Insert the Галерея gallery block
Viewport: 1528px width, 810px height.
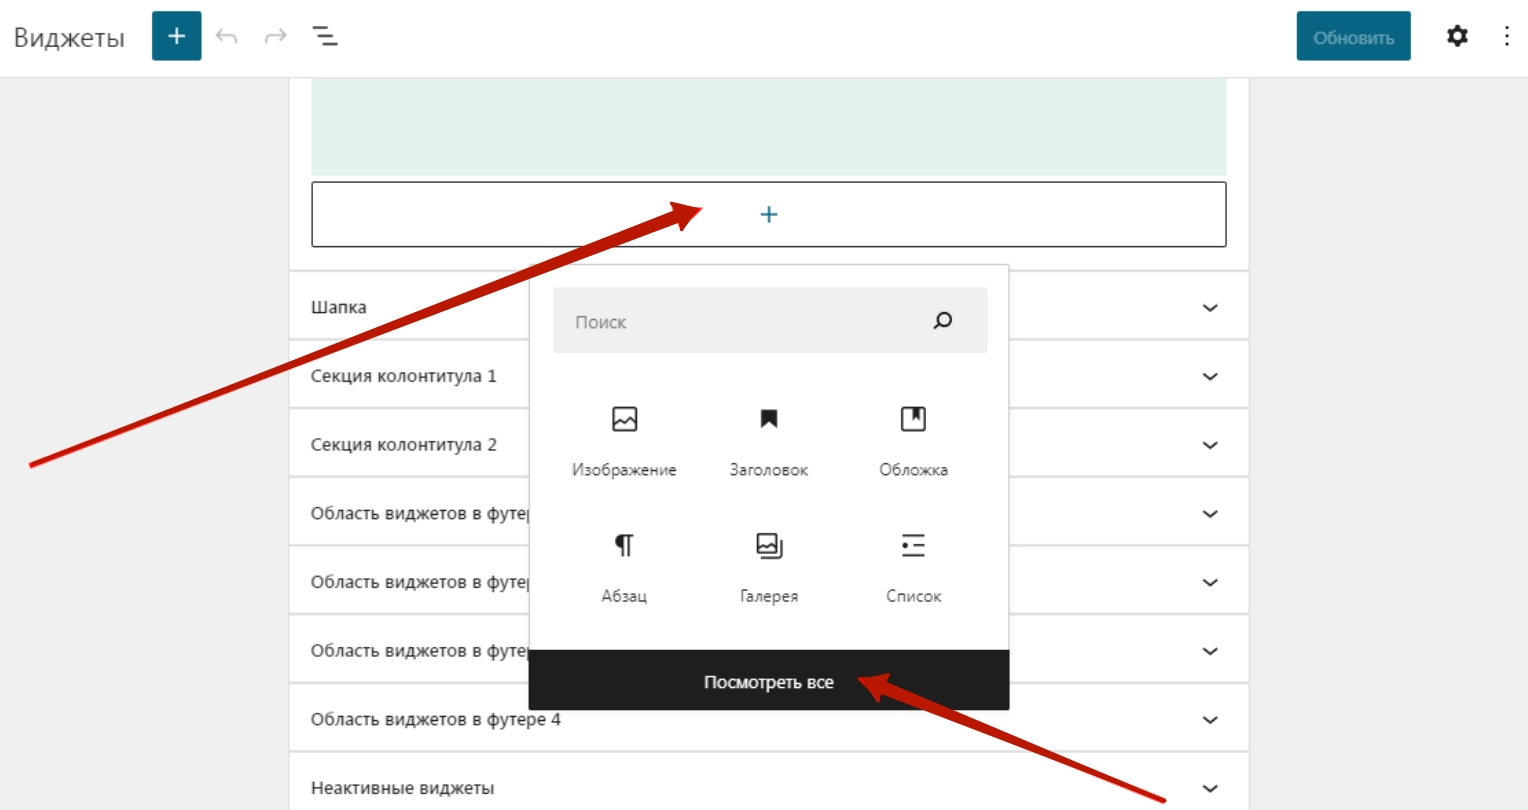tap(769, 566)
